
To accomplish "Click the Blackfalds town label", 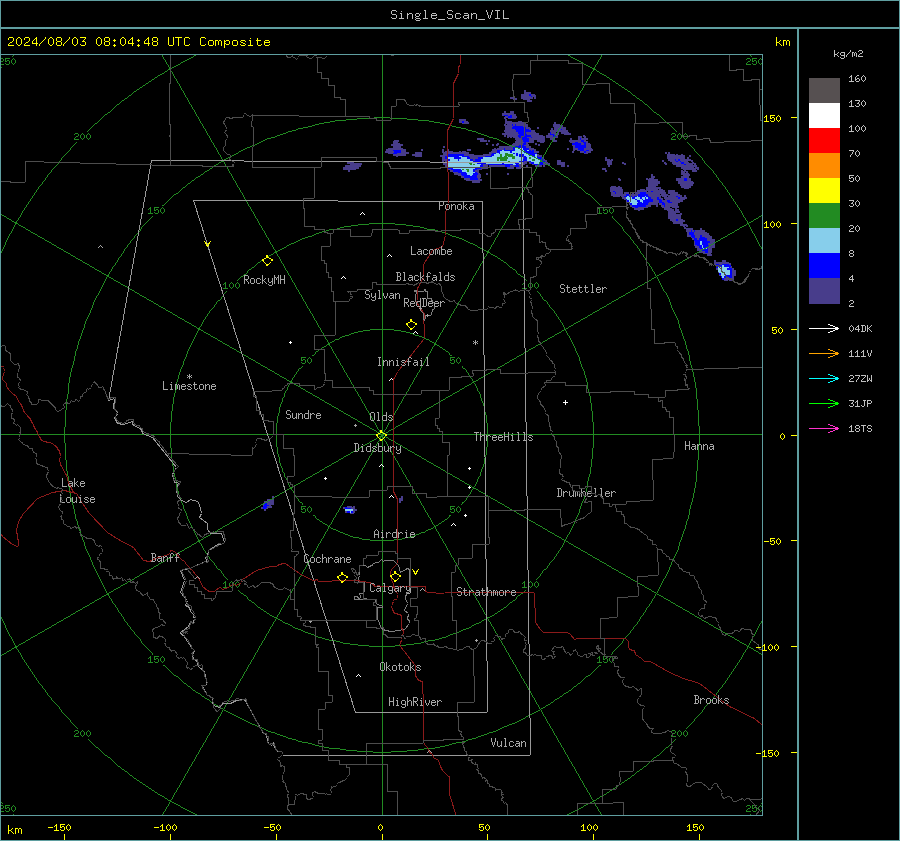I will point(425,277).
